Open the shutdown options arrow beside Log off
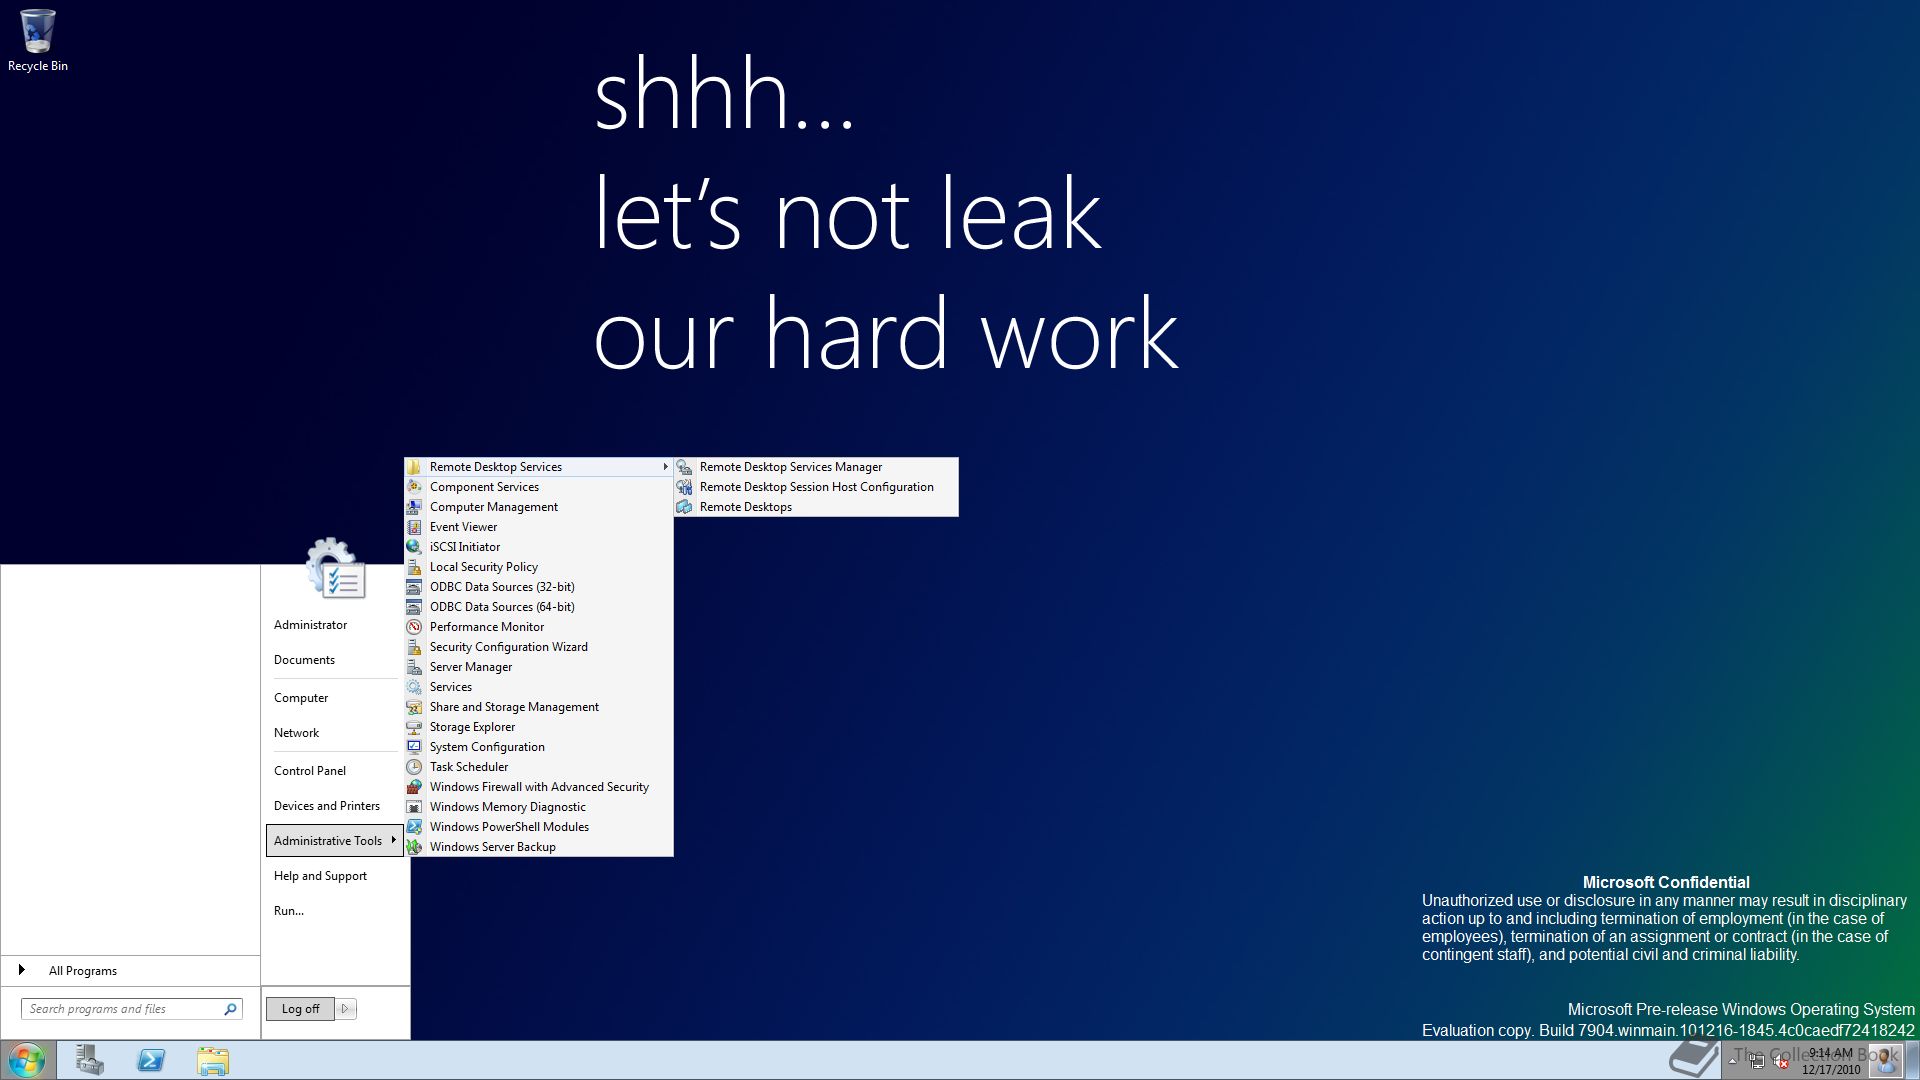 (x=345, y=1009)
